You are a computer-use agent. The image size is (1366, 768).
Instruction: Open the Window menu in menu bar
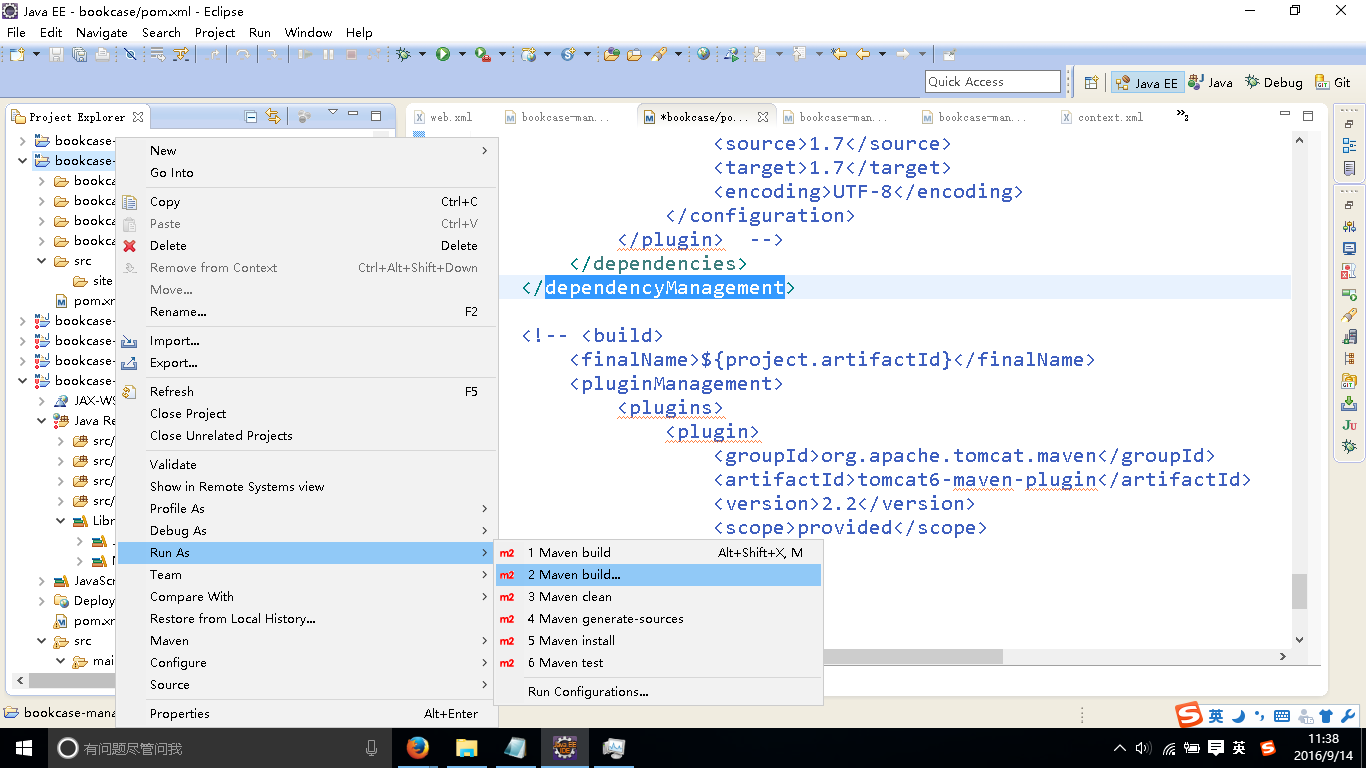tap(308, 32)
